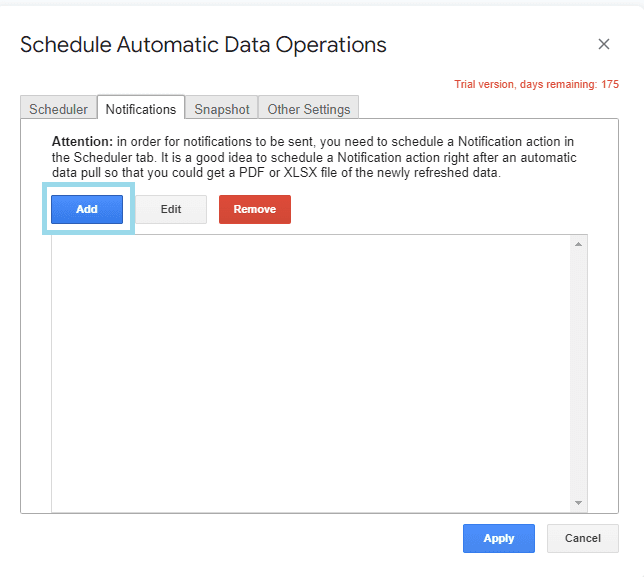Select the Notifications tab
This screenshot has width=644, height=577.
(x=141, y=109)
